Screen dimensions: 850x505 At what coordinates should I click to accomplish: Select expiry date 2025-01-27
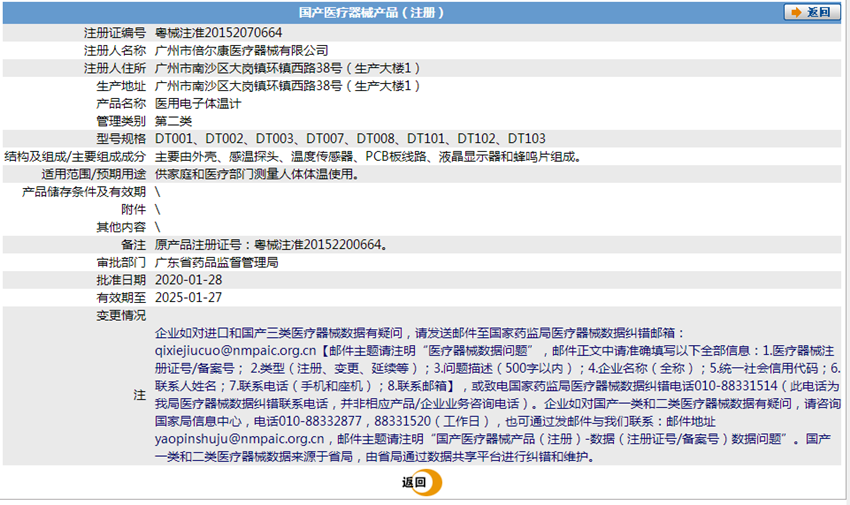point(189,297)
